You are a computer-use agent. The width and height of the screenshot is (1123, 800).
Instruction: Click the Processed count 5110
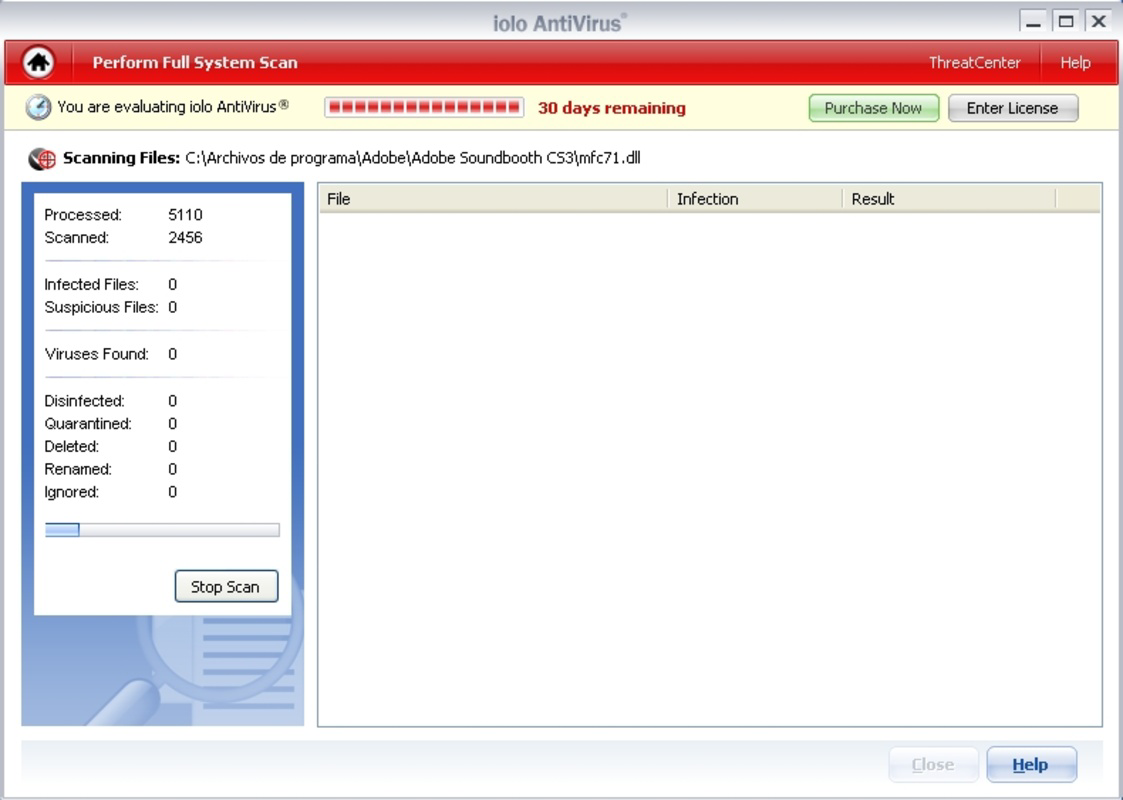click(x=185, y=215)
